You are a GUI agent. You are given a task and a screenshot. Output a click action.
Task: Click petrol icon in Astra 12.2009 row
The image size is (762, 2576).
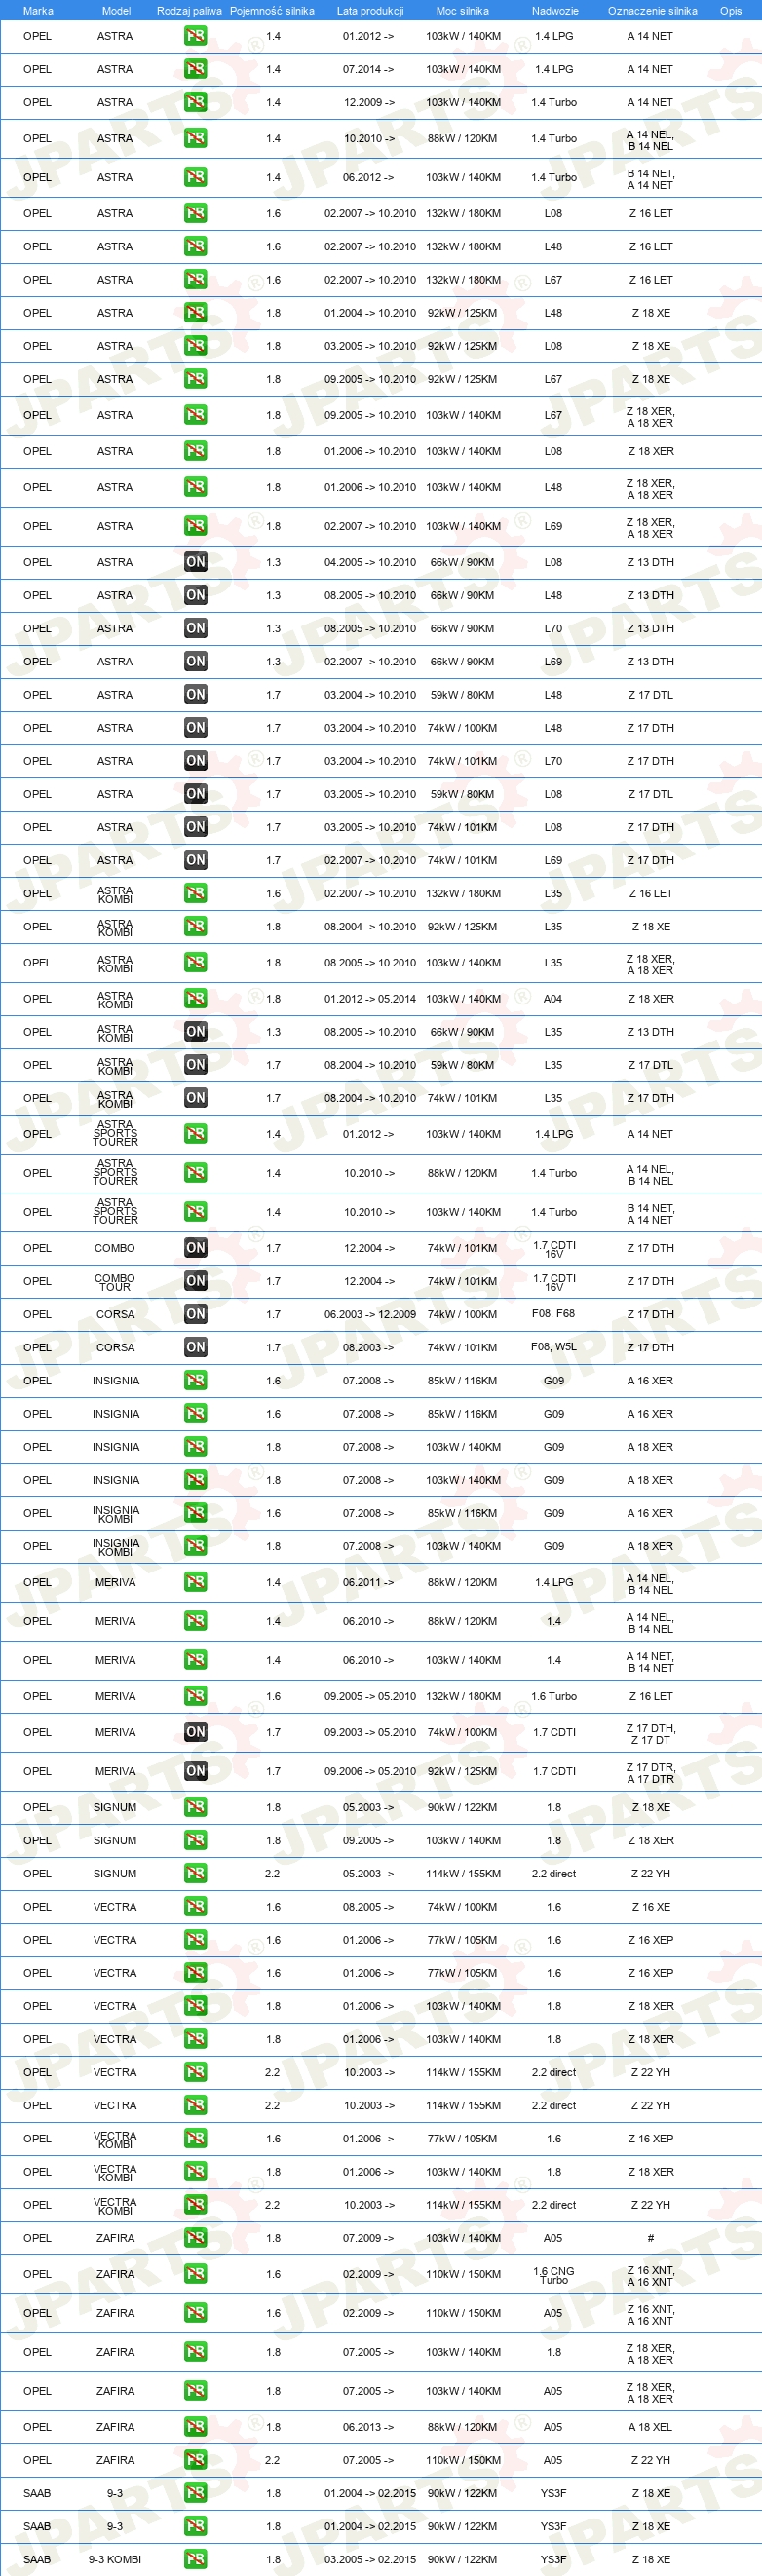click(196, 102)
